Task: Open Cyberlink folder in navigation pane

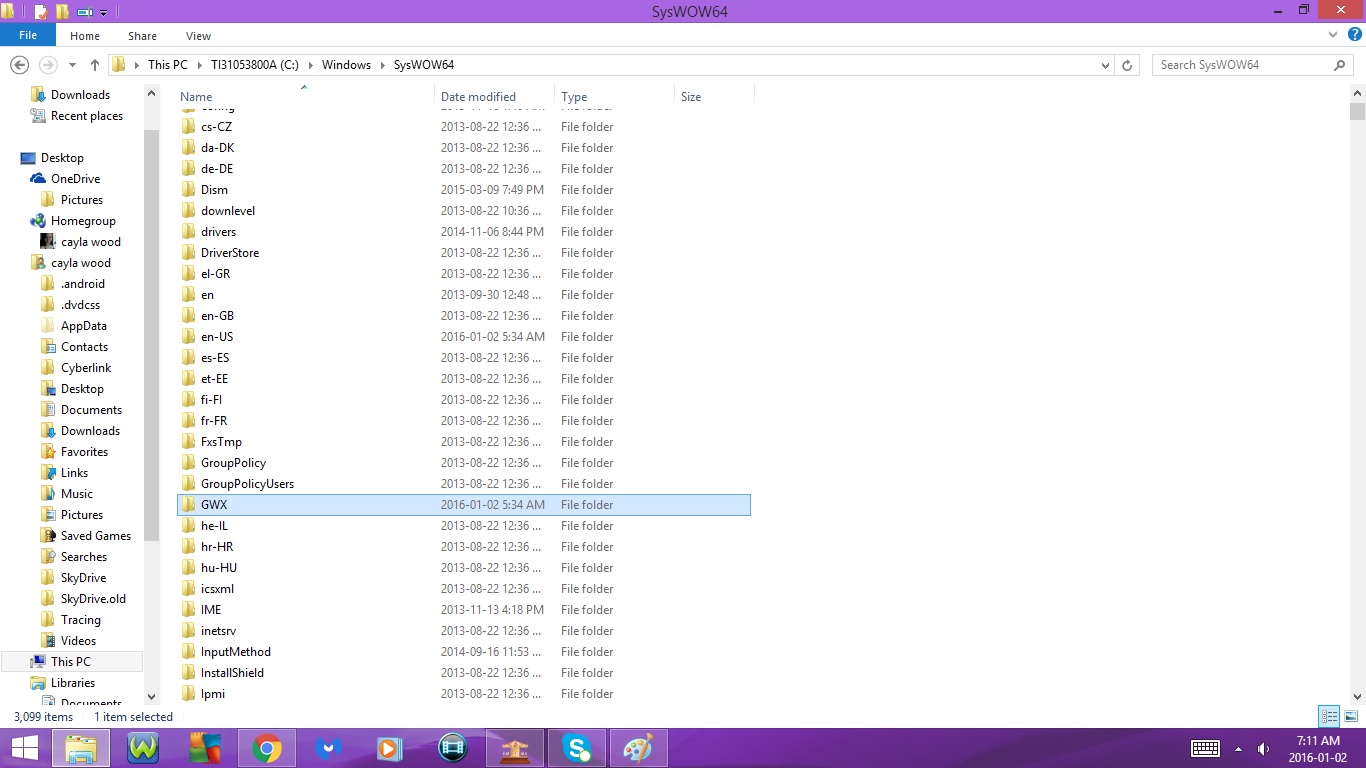Action: coord(86,368)
